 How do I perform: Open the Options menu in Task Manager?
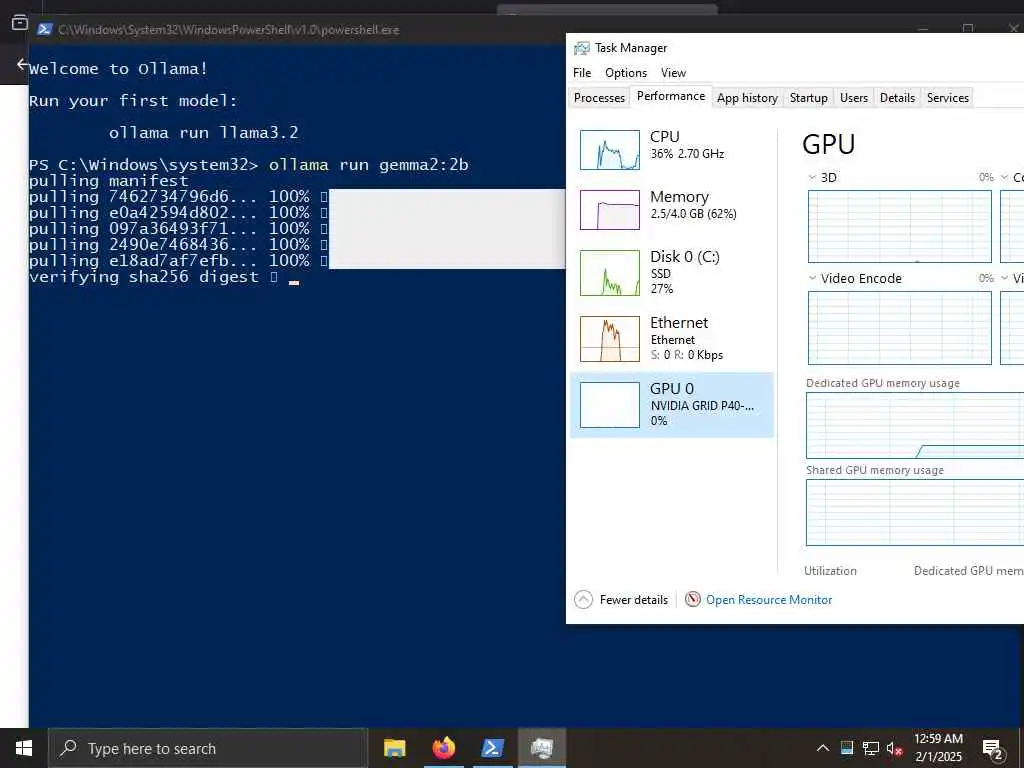(626, 72)
